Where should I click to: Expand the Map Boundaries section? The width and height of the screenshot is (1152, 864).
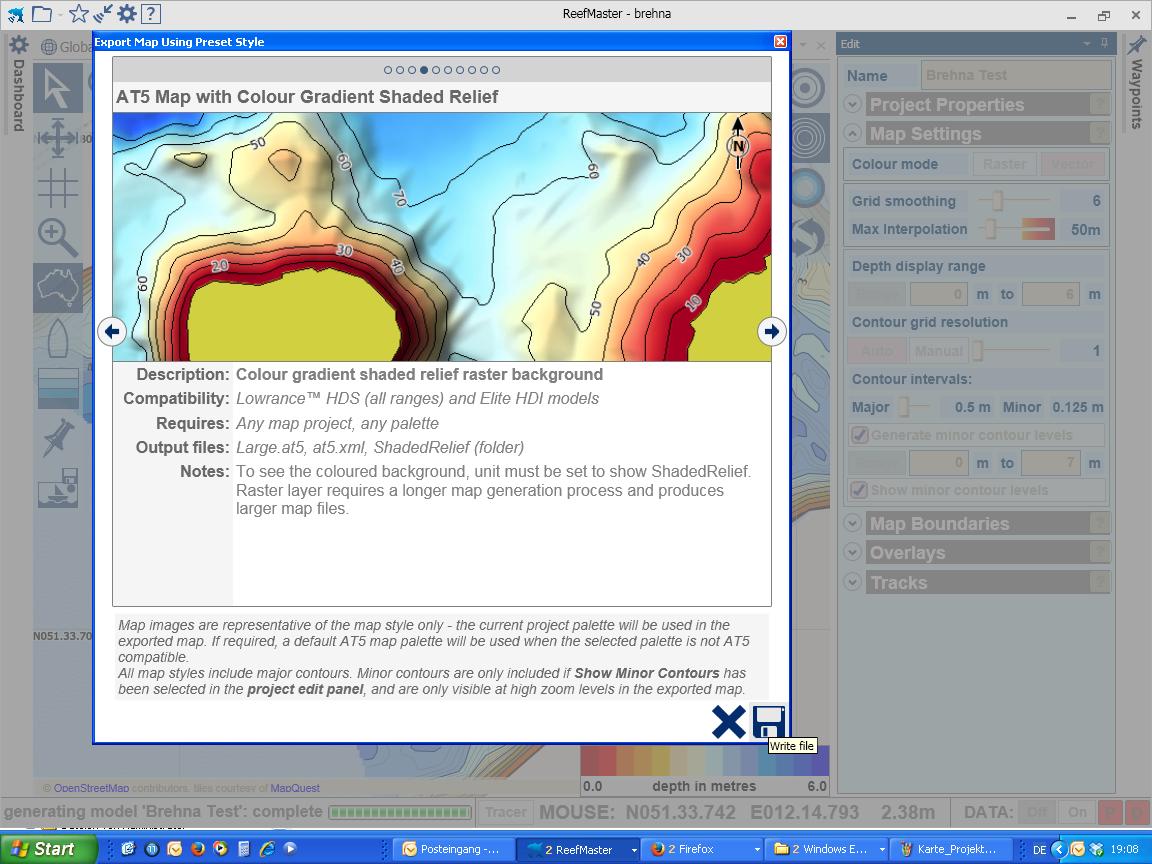(x=852, y=523)
